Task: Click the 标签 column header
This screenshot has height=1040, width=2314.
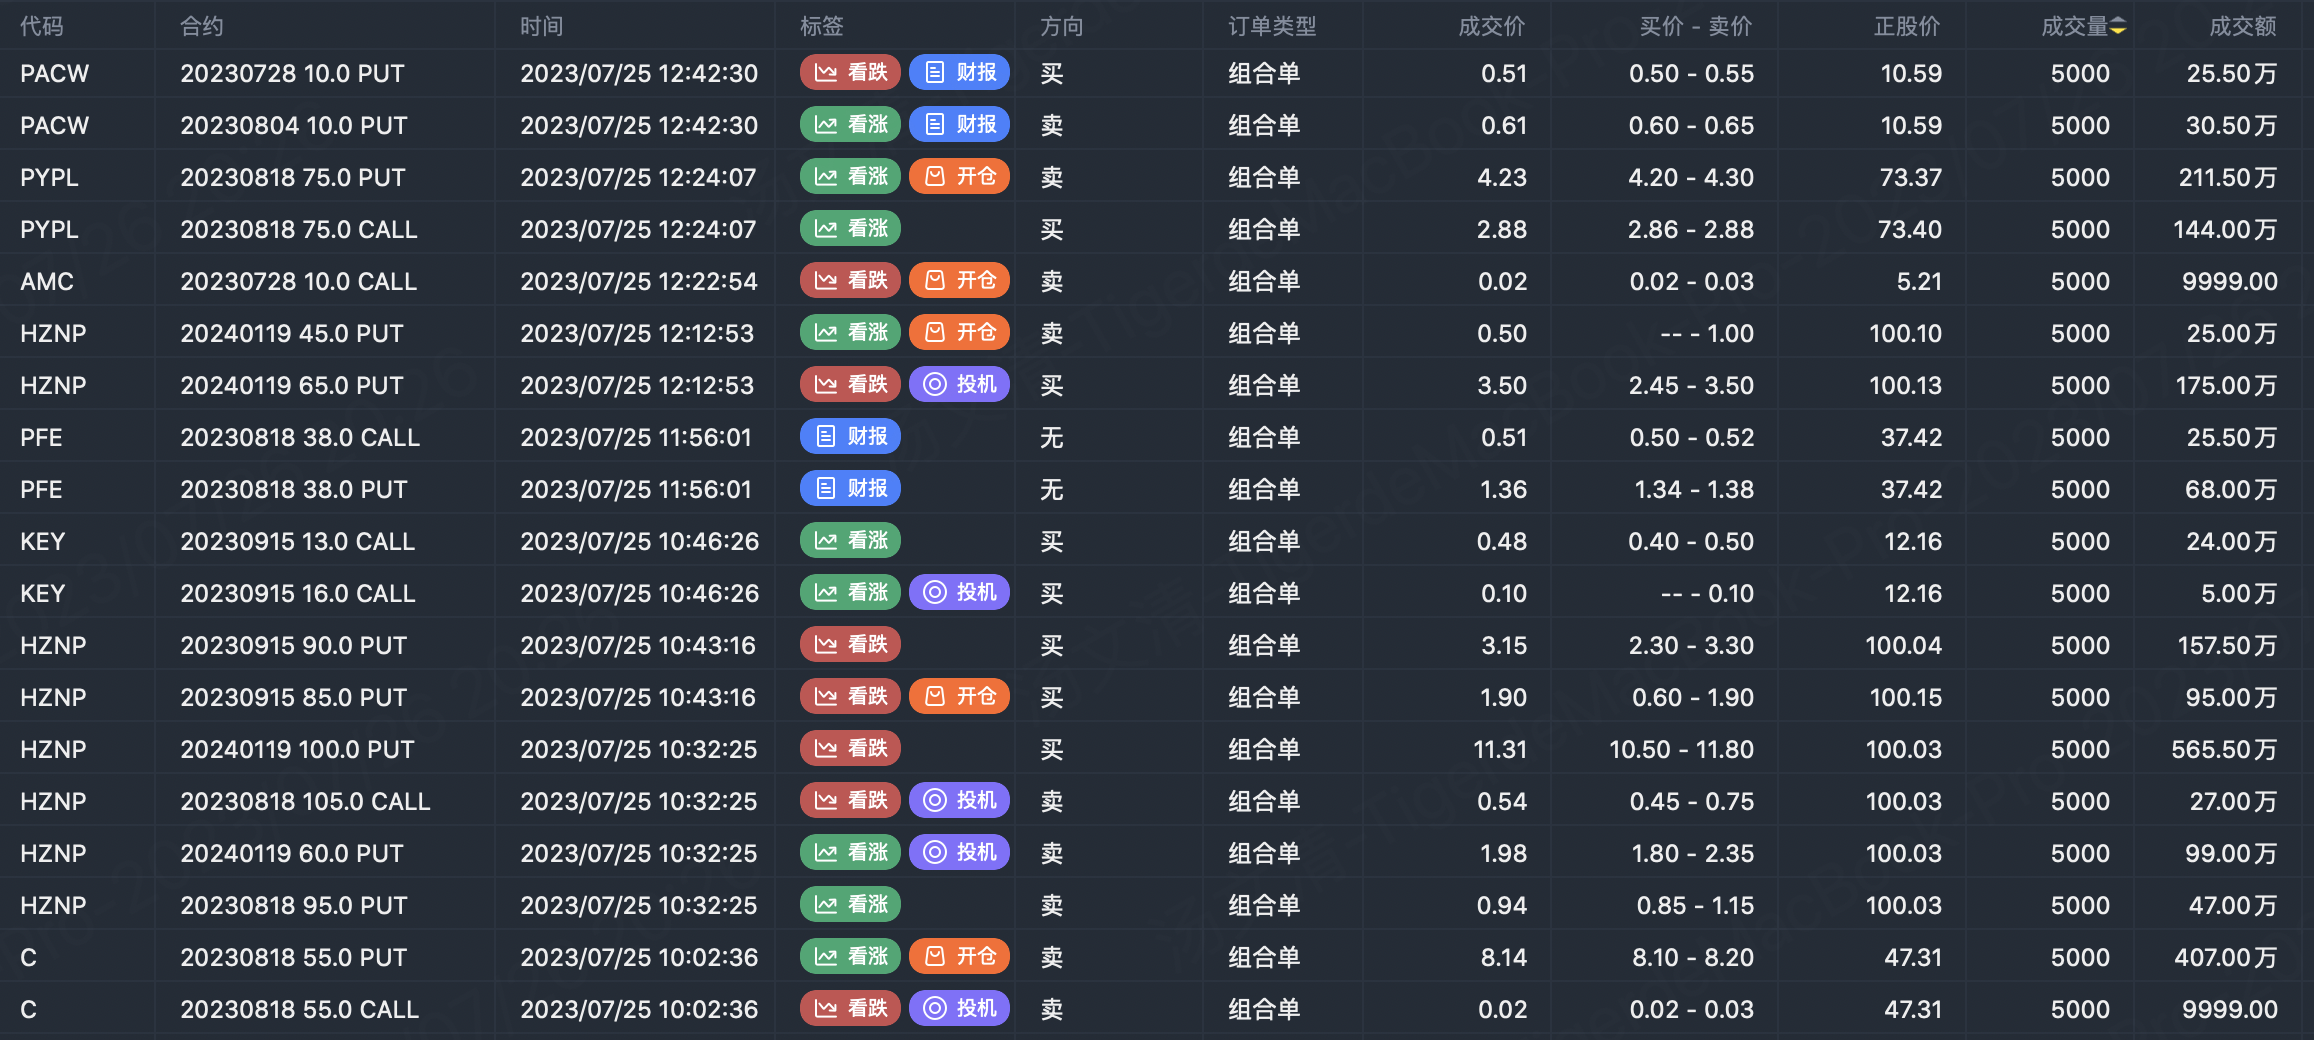Action: coord(822,26)
